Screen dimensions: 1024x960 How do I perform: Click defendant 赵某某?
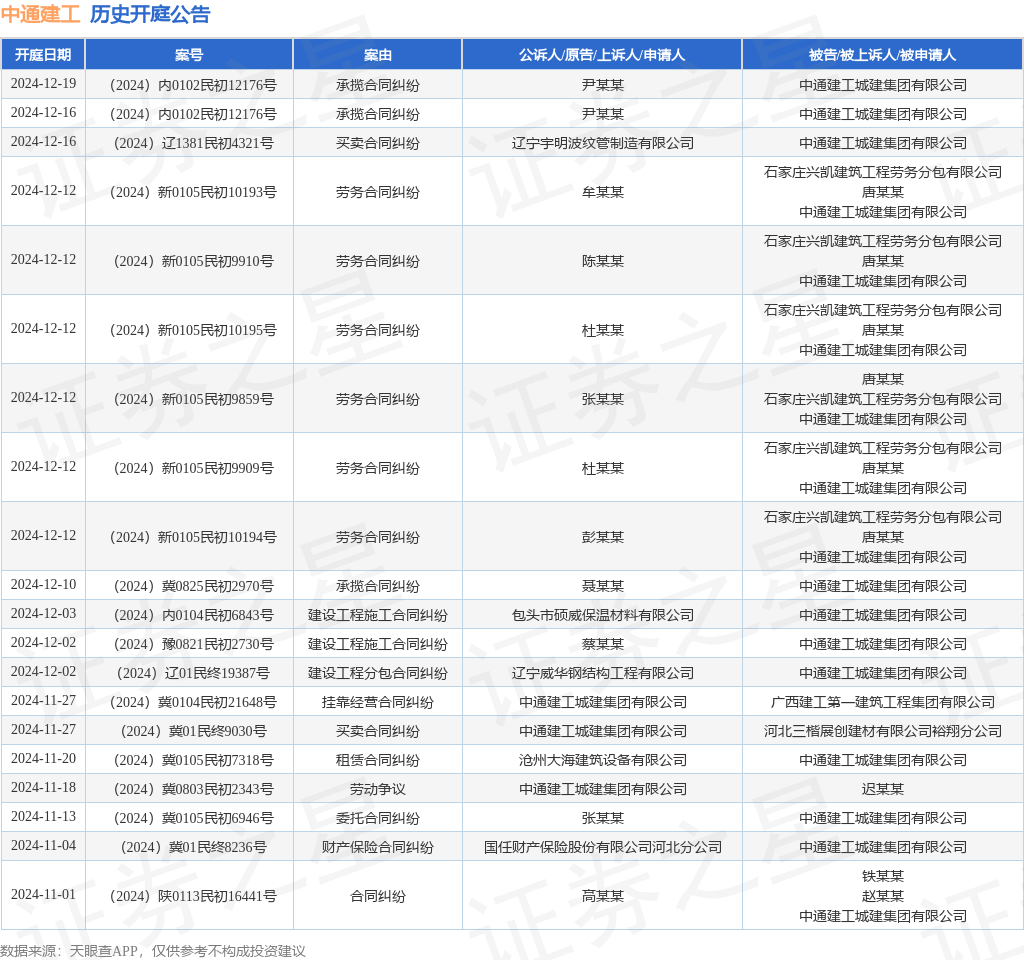click(x=882, y=897)
